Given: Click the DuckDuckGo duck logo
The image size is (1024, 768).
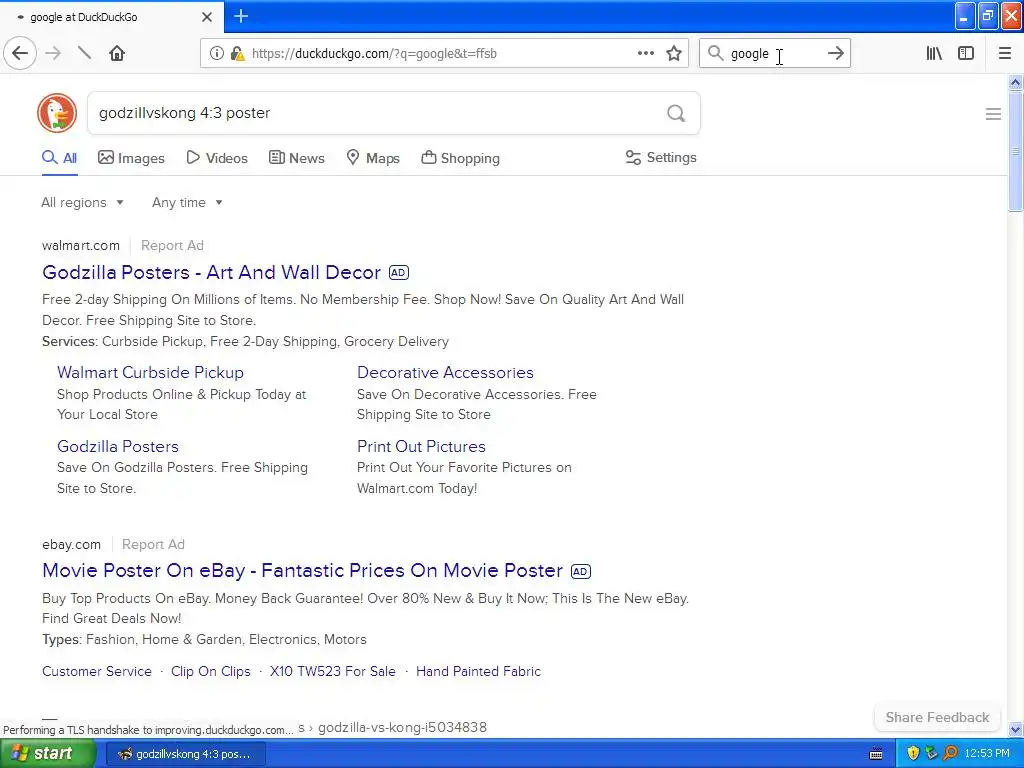Looking at the screenshot, I should click(57, 113).
